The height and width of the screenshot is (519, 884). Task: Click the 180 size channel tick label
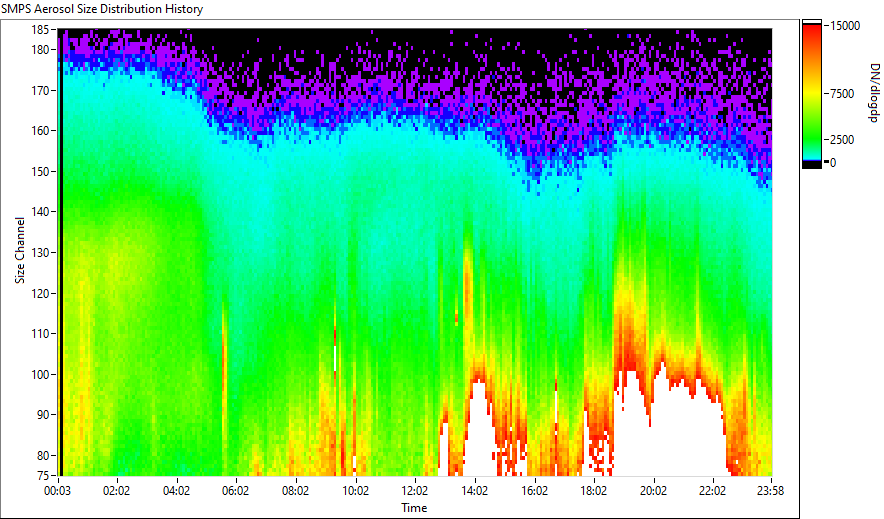point(42,50)
